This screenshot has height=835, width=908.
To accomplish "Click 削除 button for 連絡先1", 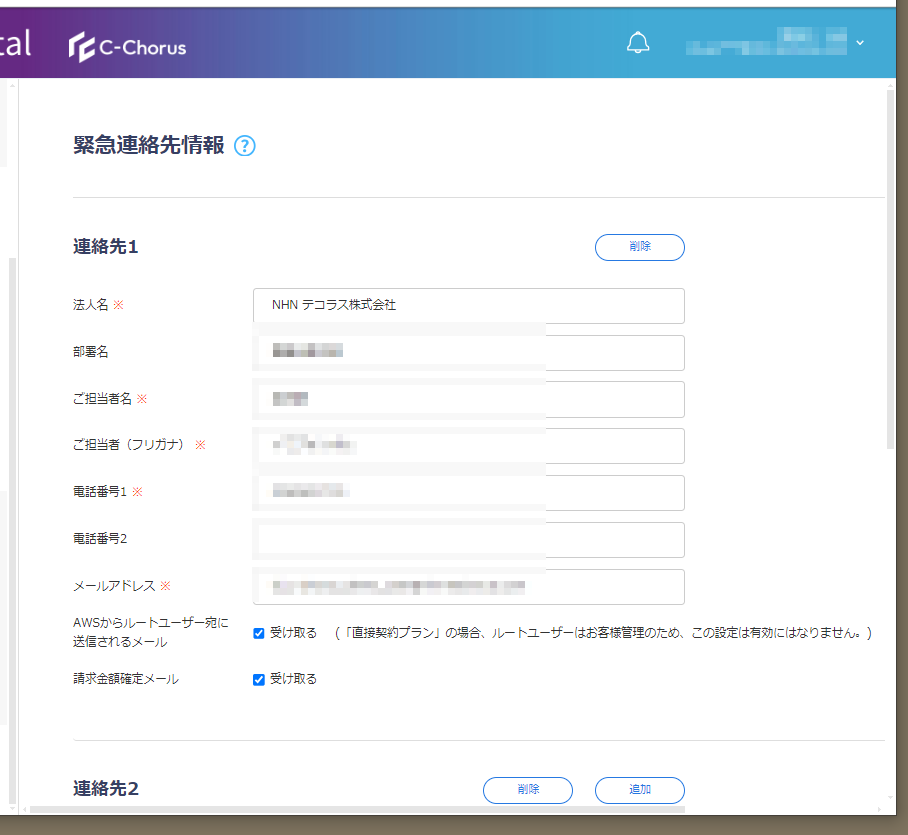I will coord(639,247).
